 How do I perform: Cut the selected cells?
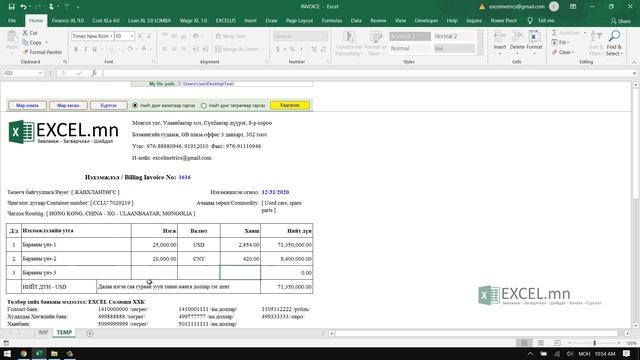[x=30, y=33]
